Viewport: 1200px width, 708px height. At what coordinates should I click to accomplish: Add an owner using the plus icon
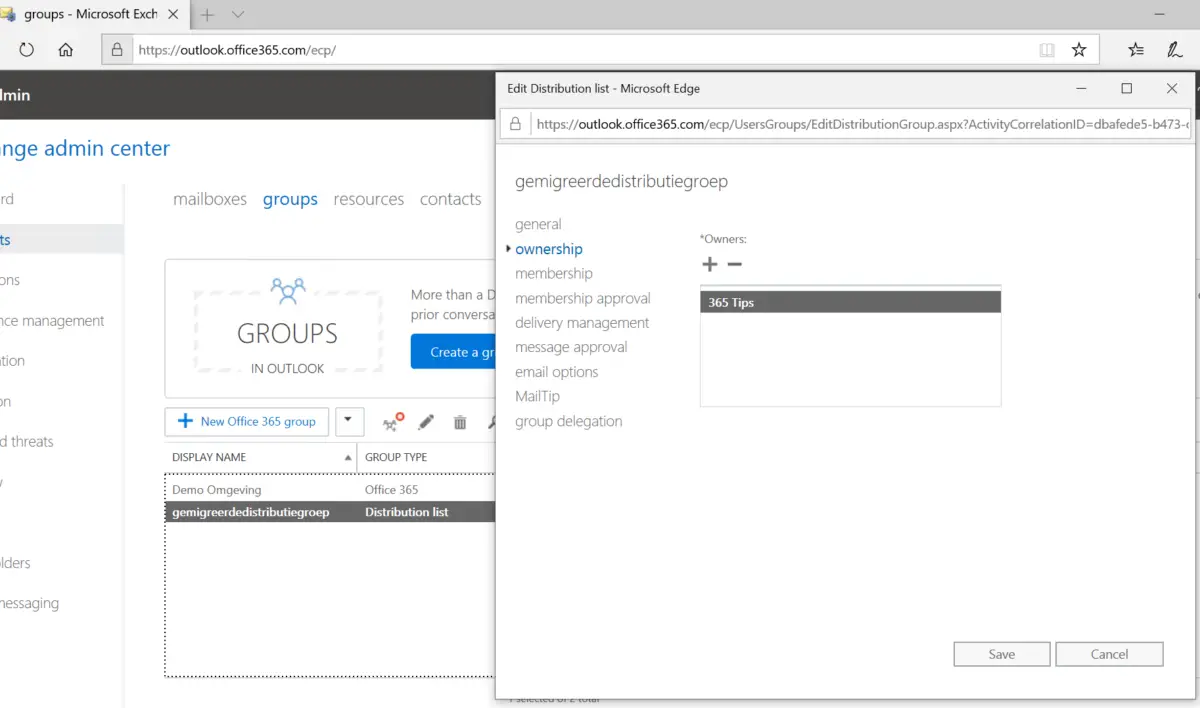pyautogui.click(x=708, y=264)
